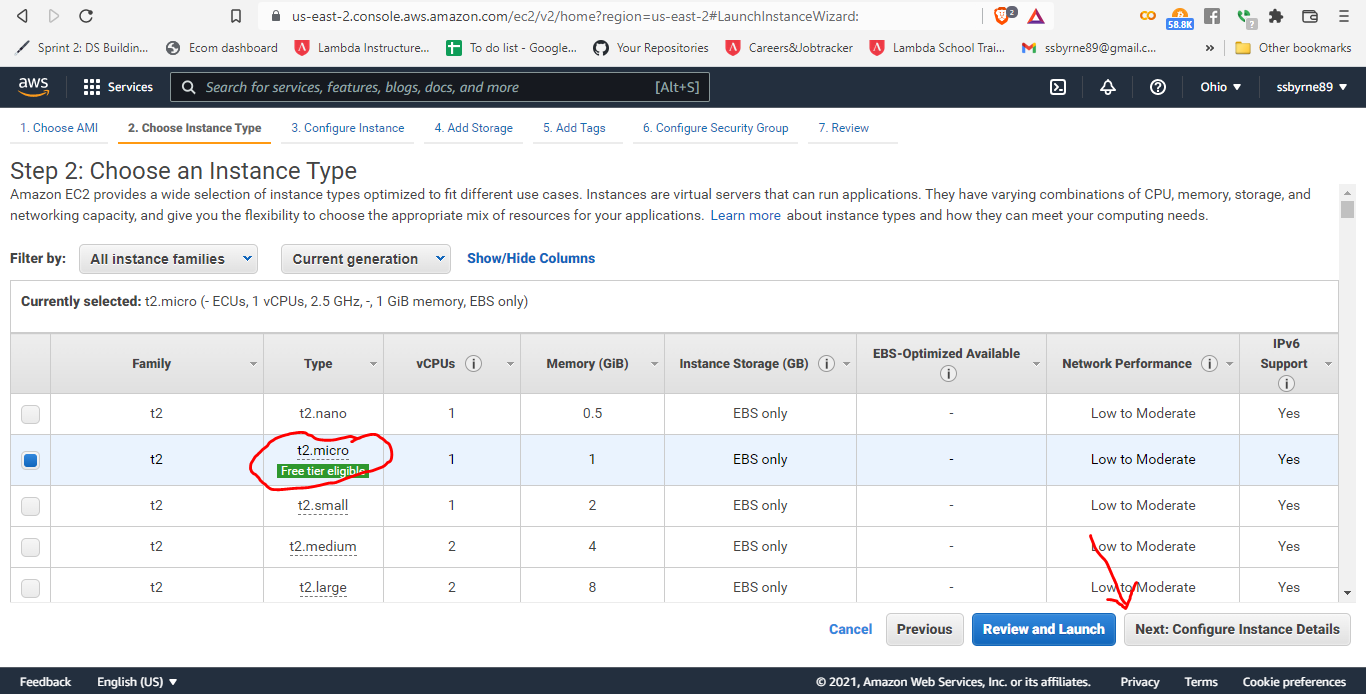Click the Previous button
The image size is (1366, 694).
click(x=924, y=629)
